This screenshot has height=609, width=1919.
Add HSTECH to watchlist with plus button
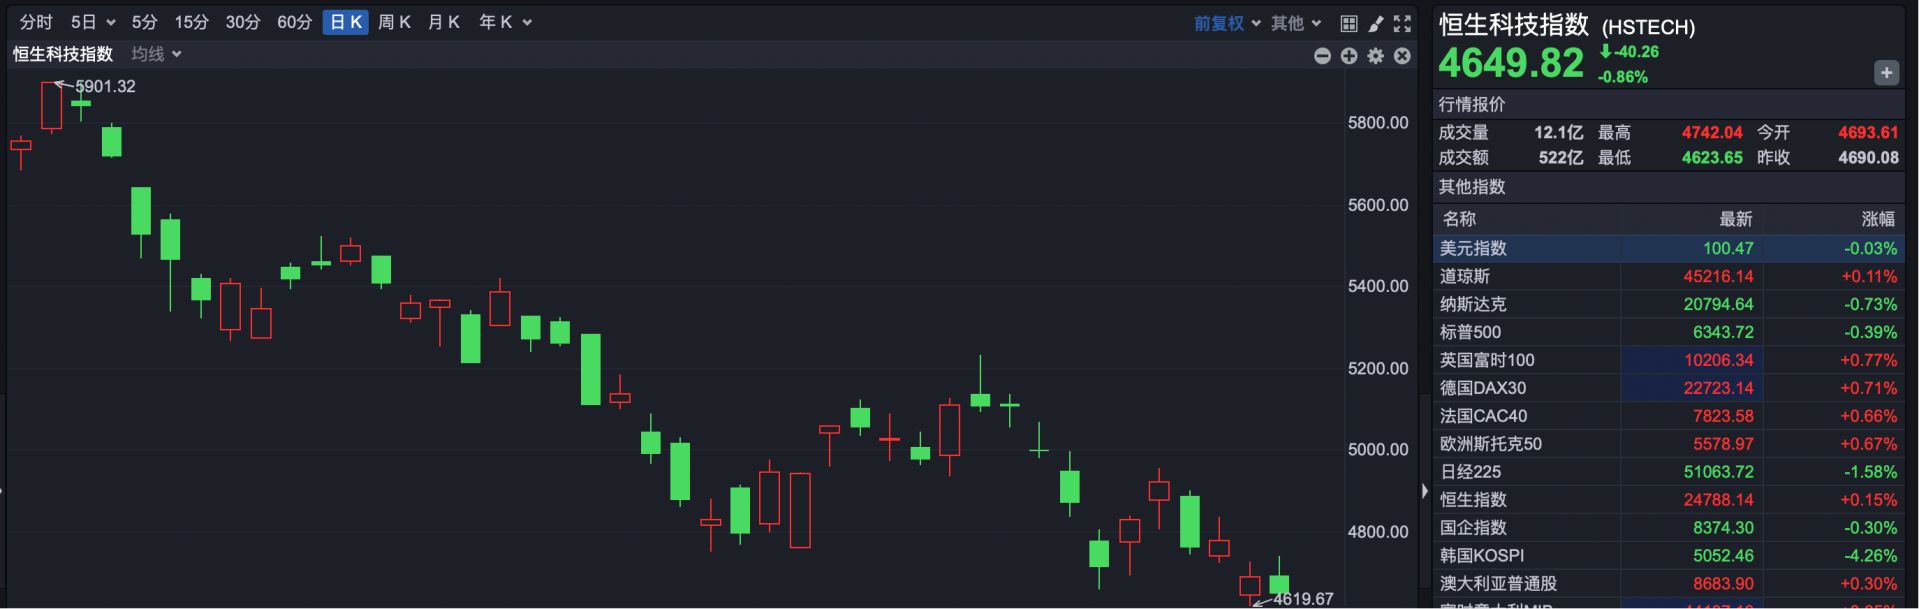pyautogui.click(x=1886, y=73)
